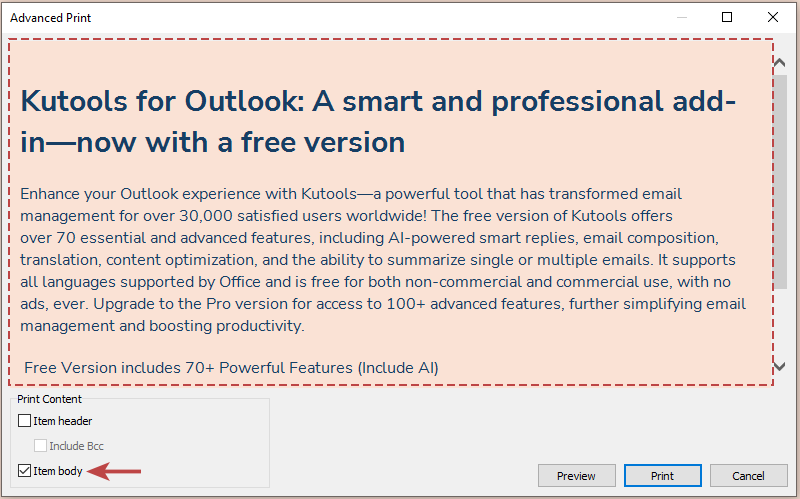Click the 'Free Version includes 70+' line
The width and height of the screenshot is (800, 499).
(231, 368)
